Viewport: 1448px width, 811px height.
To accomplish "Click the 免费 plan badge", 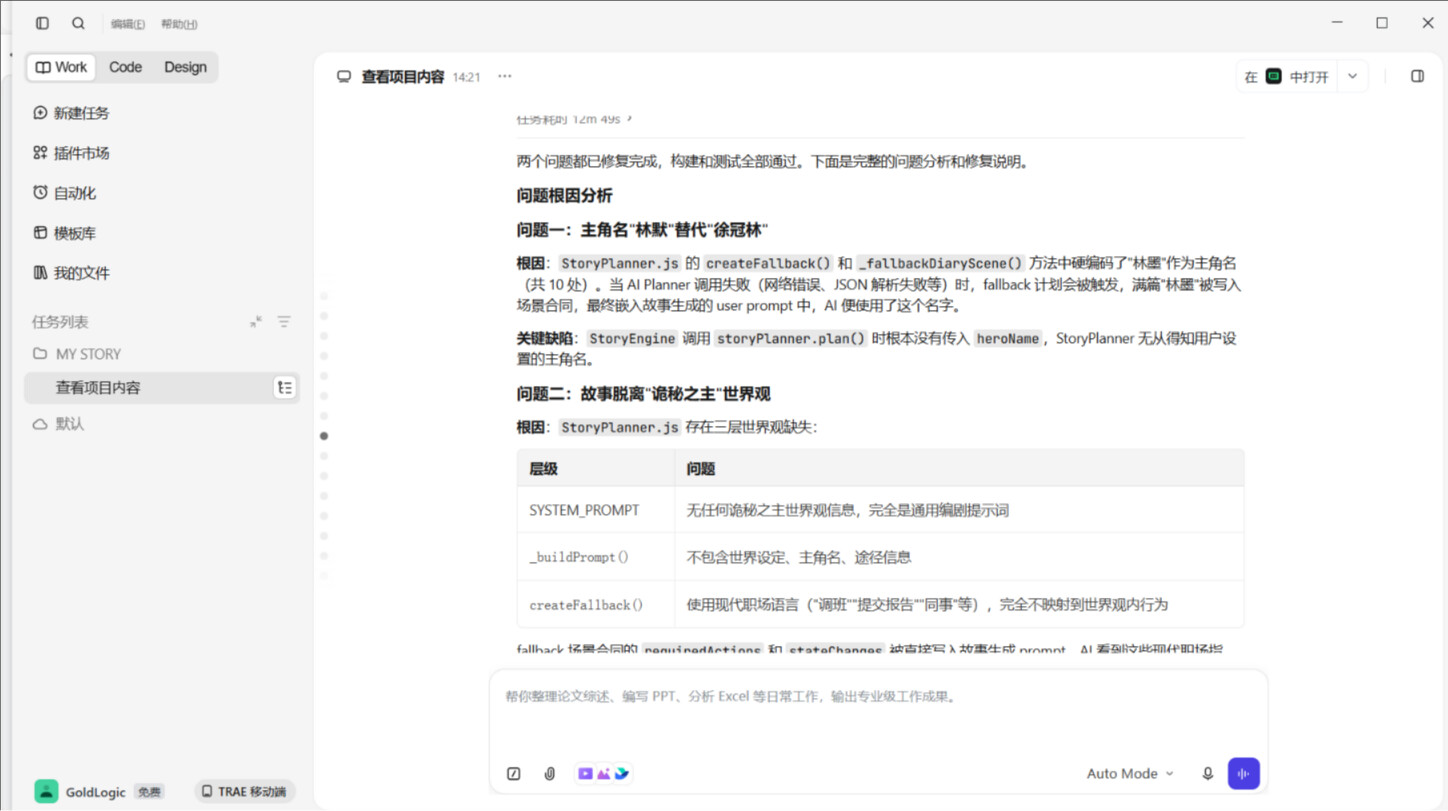I will [x=149, y=792].
